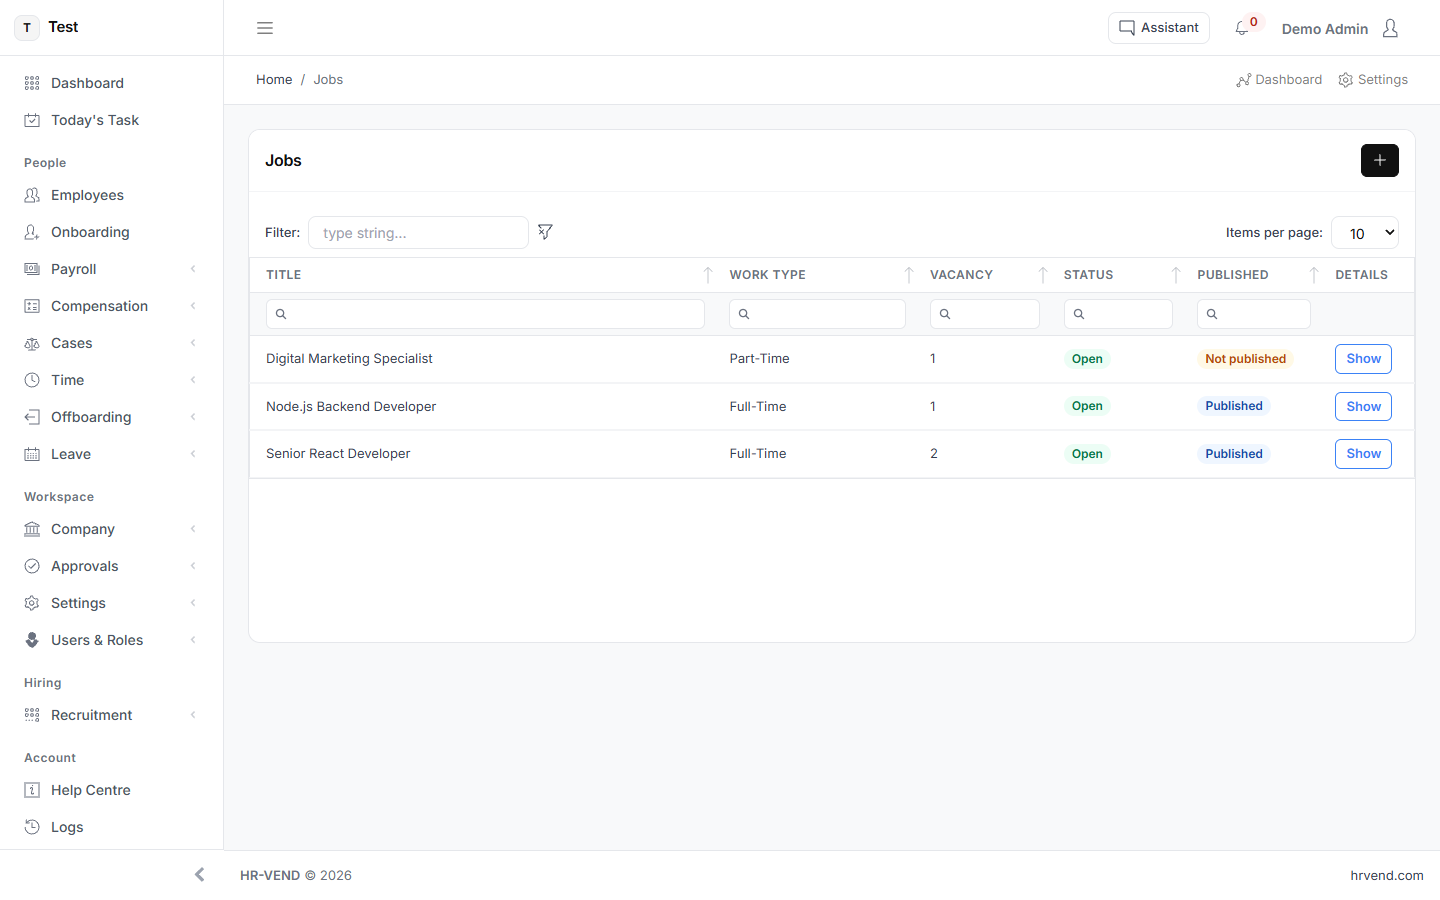The width and height of the screenshot is (1440, 900).
Task: Click the hamburger menu icon
Action: click(265, 28)
